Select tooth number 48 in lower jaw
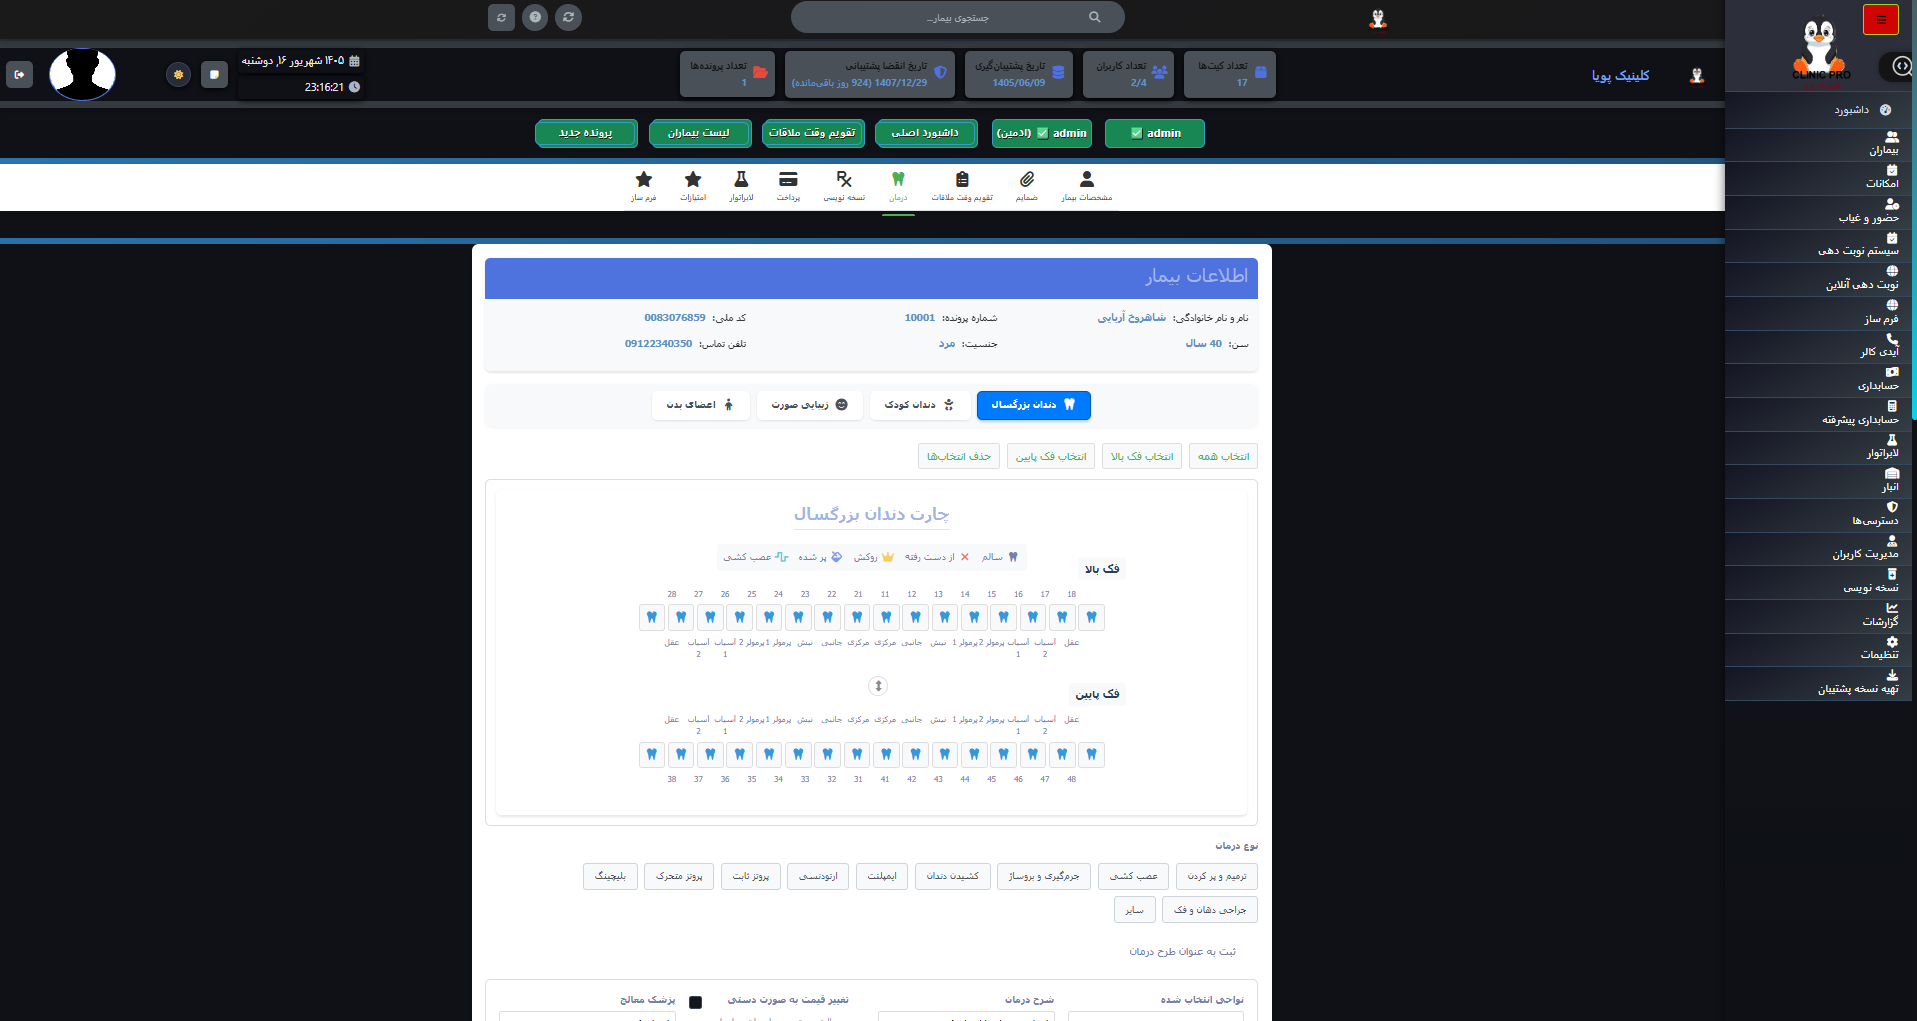Viewport: 1917px width, 1021px height. [1091, 754]
